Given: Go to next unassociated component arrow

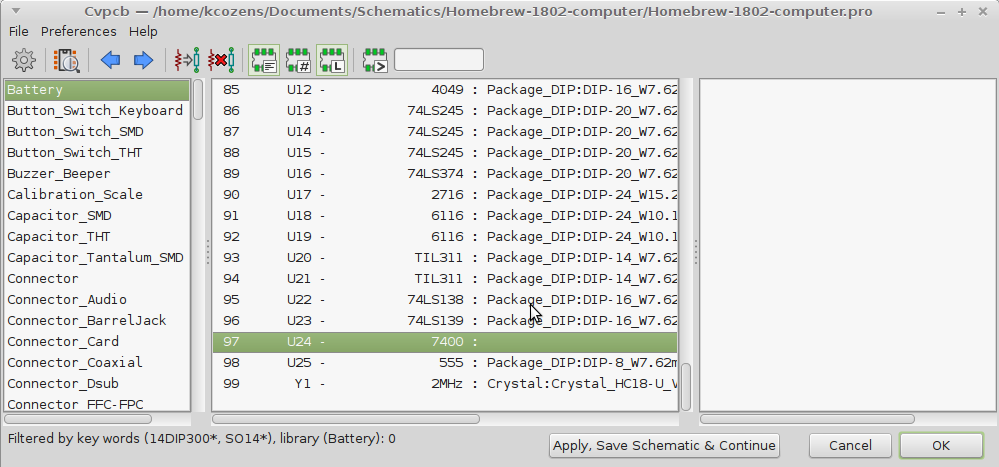Looking at the screenshot, I should click(143, 61).
